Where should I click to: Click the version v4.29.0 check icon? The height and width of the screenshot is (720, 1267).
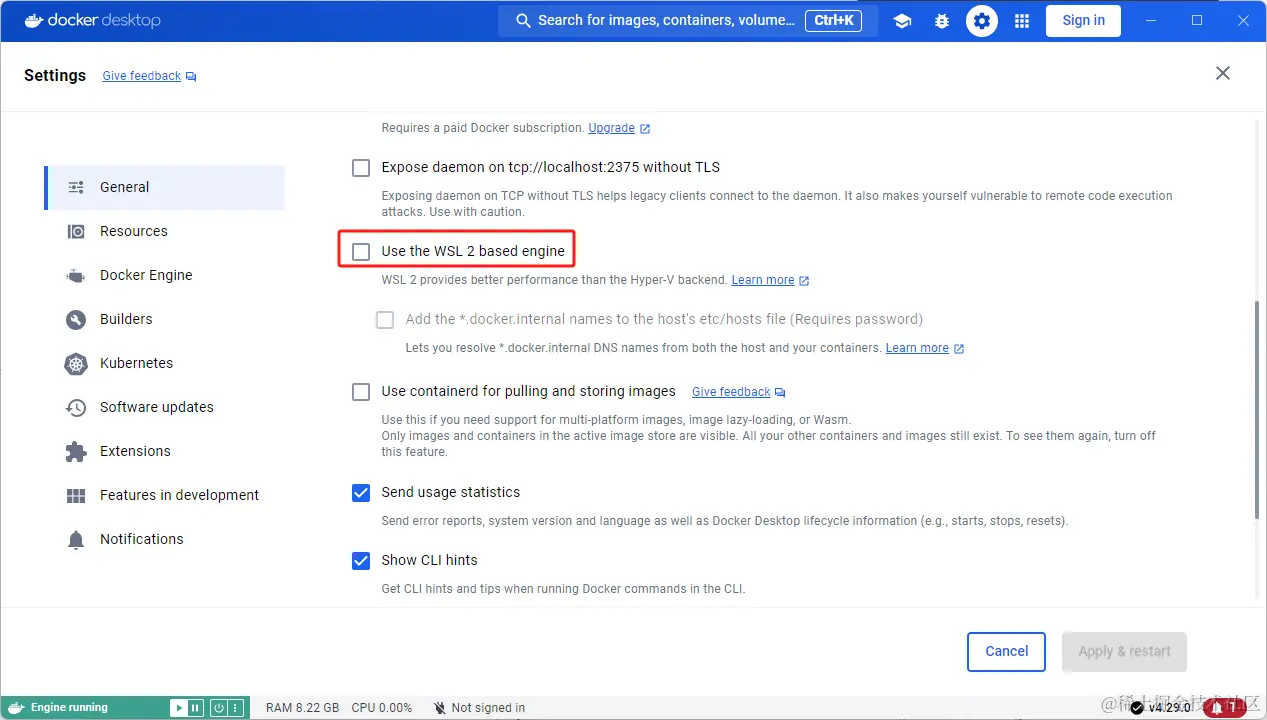tap(1137, 708)
